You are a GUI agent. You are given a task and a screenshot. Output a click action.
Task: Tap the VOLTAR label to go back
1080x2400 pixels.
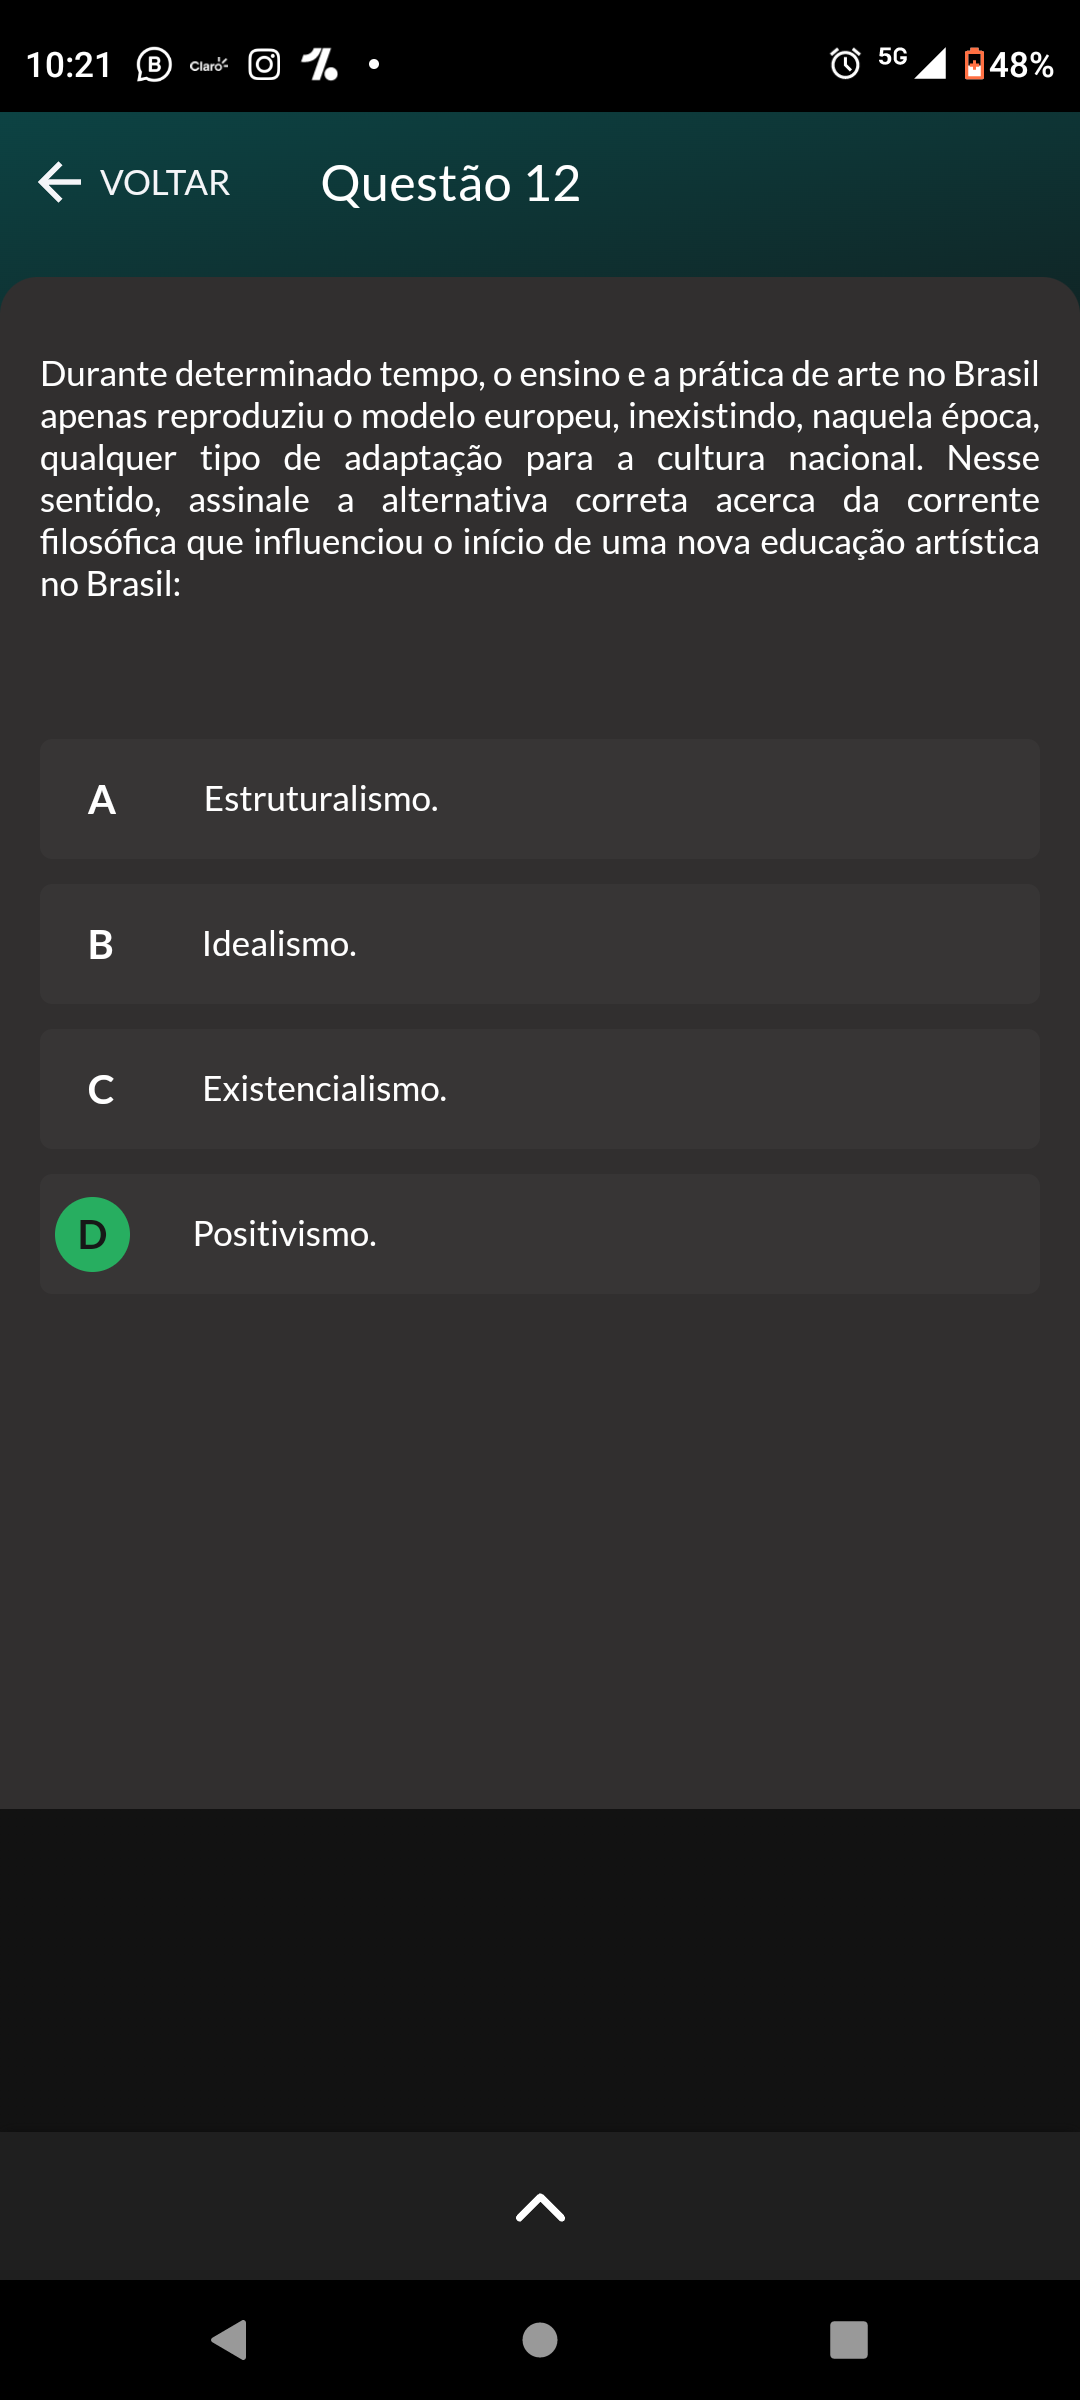click(165, 183)
